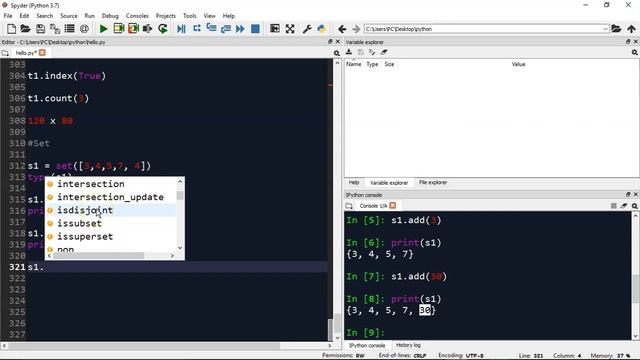Open the Edit menu
Screen dimensions: 640x360
24,16
